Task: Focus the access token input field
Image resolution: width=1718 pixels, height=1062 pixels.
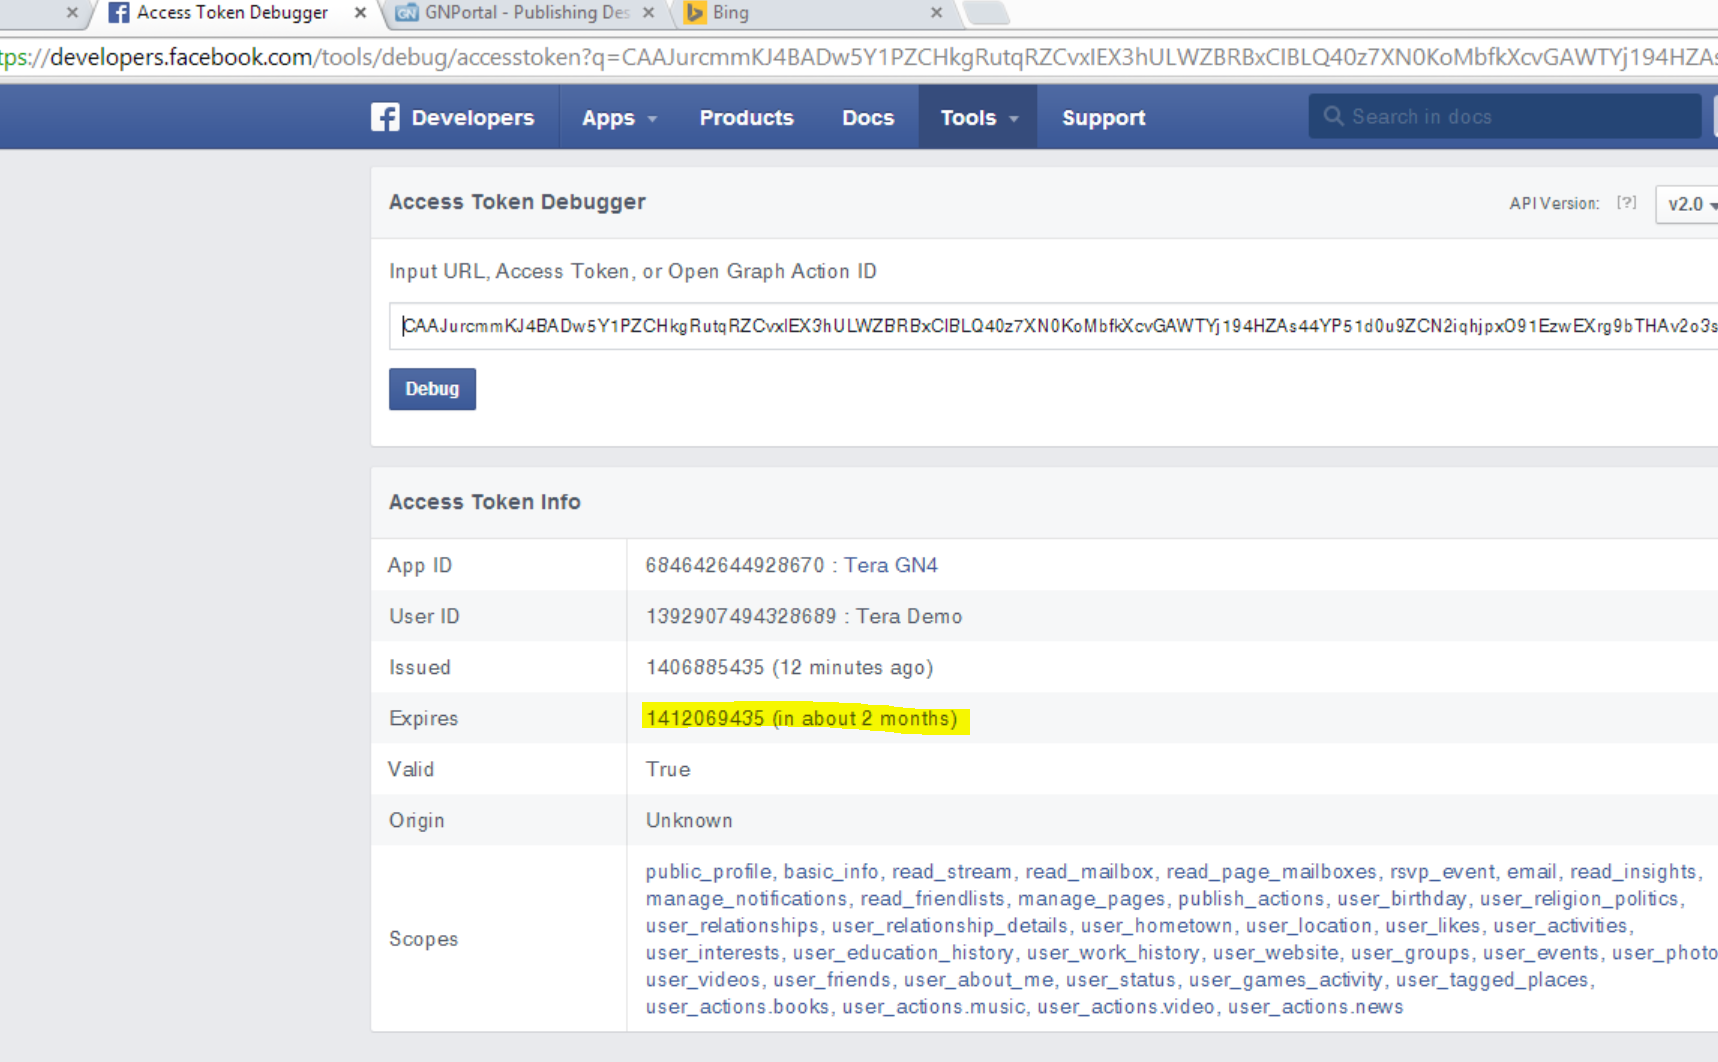Action: coord(1053,326)
